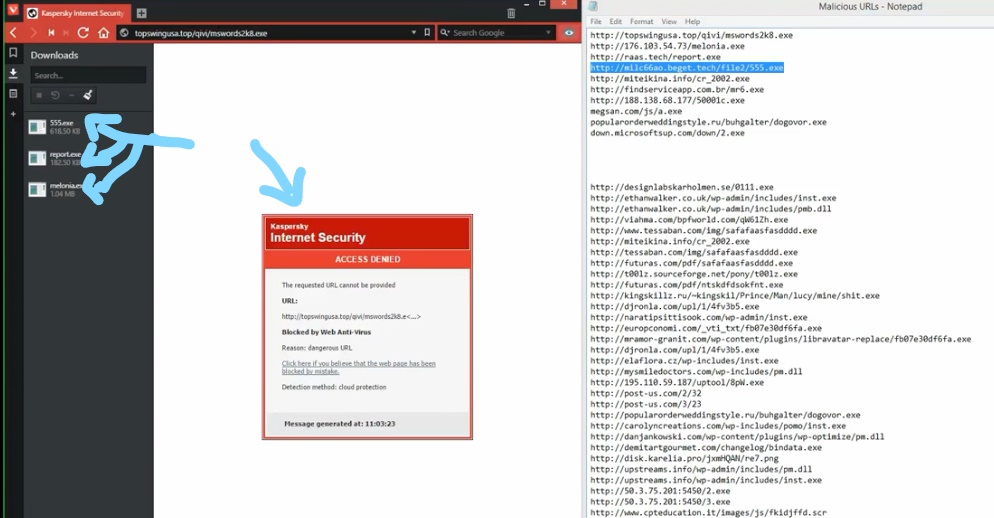Click the Notepad window title icon
Viewport: 994px width, 518px height.
pos(593,6)
